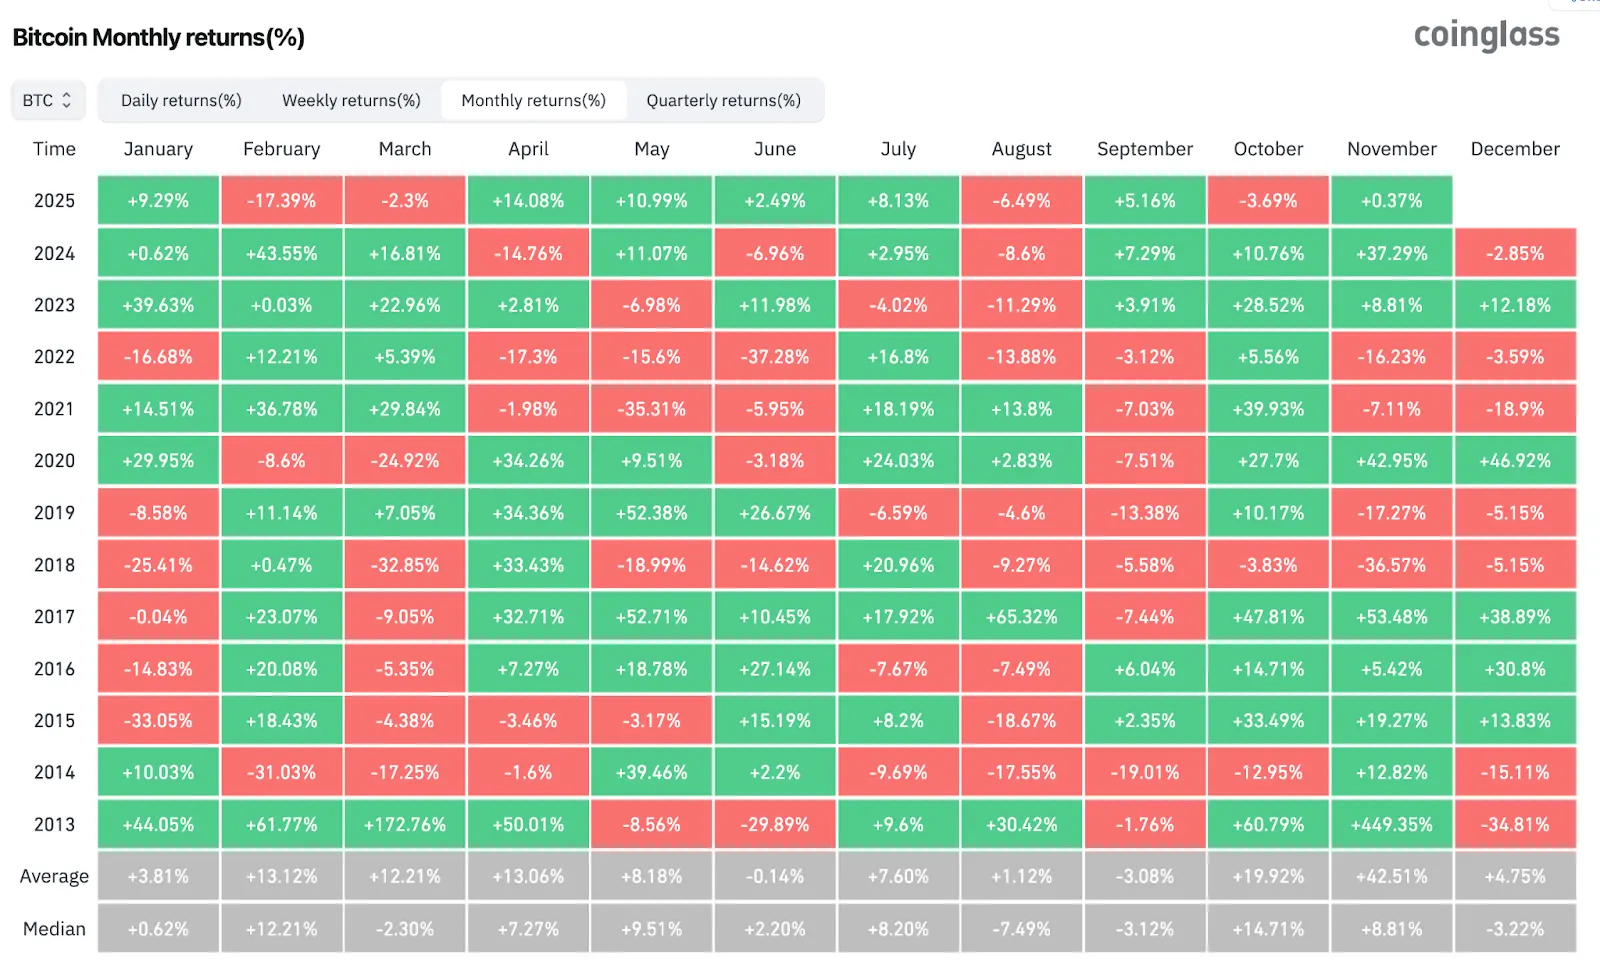
Task: Click the Median row December value -3.22%
Action: pyautogui.click(x=1515, y=928)
